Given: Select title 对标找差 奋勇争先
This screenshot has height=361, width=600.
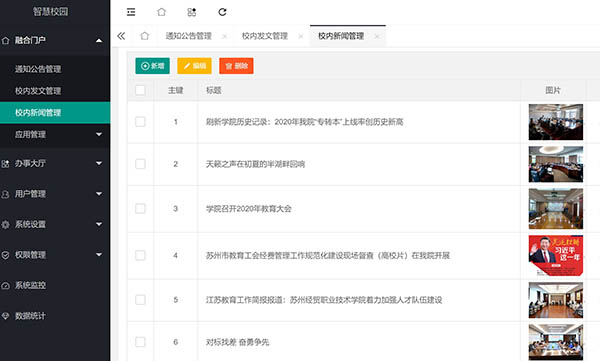Looking at the screenshot, I should point(238,342).
